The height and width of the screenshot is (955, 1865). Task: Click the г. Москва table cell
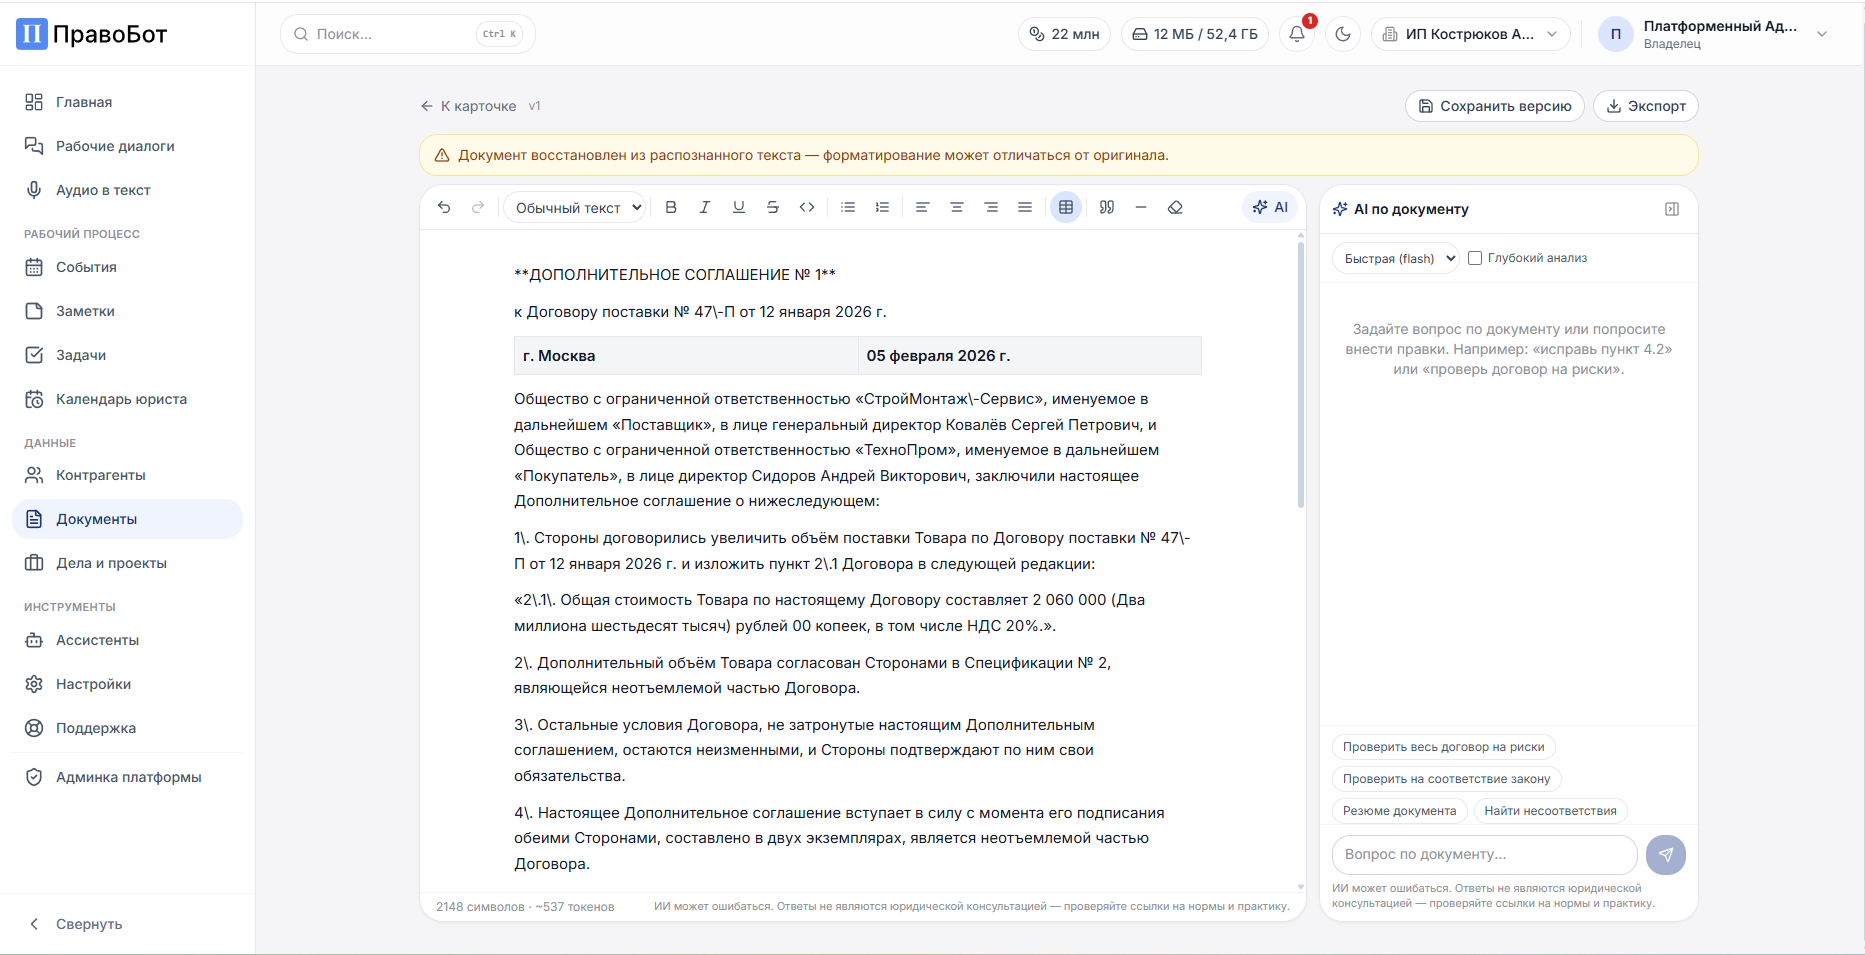point(686,356)
